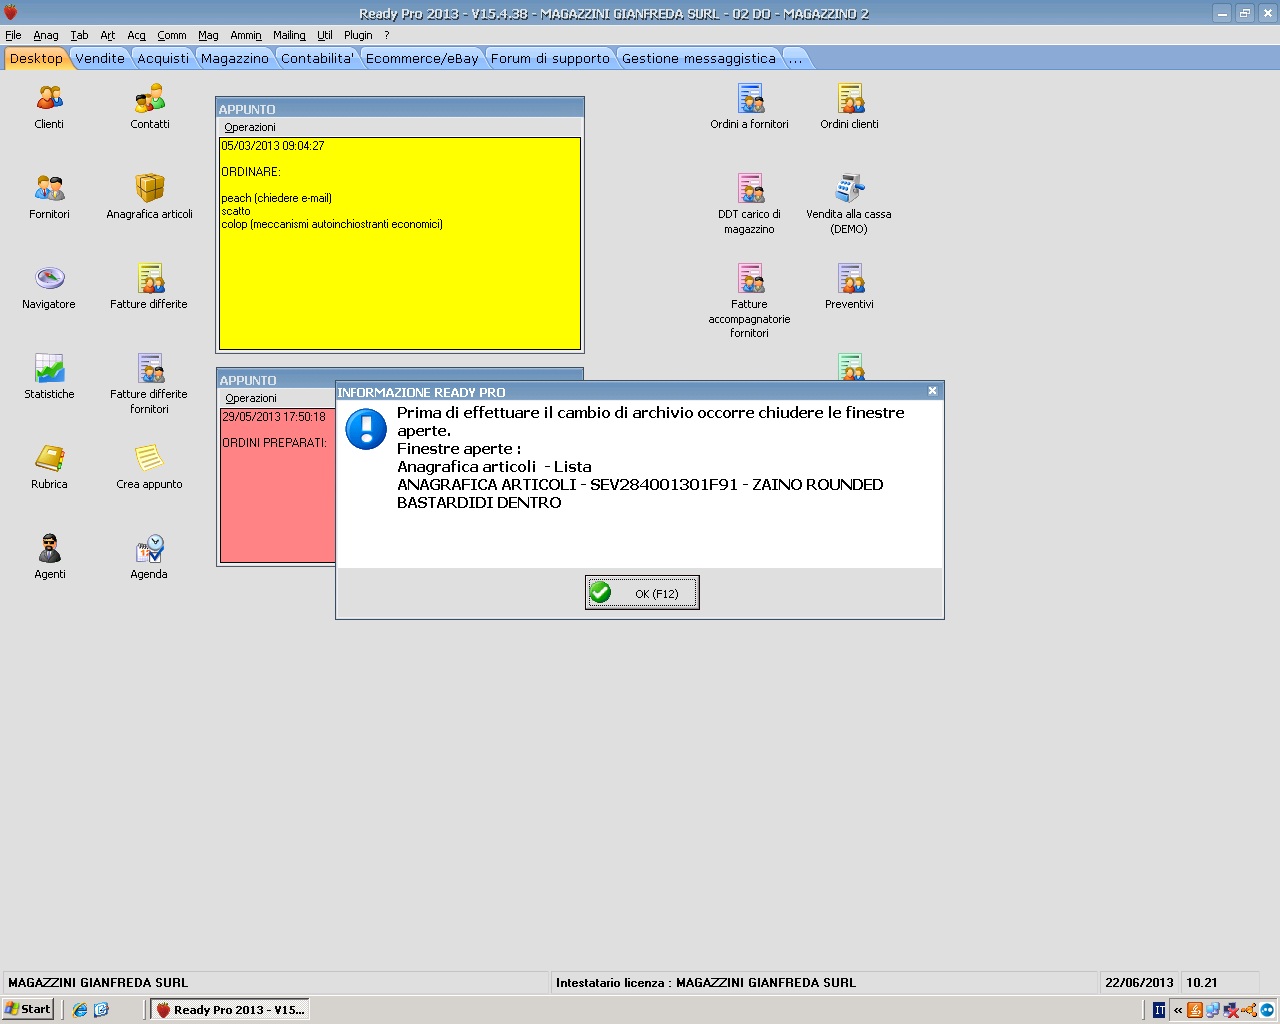The width and height of the screenshot is (1280, 1024).
Task: Expand hidden system tray icons chevron
Action: 1178,1010
